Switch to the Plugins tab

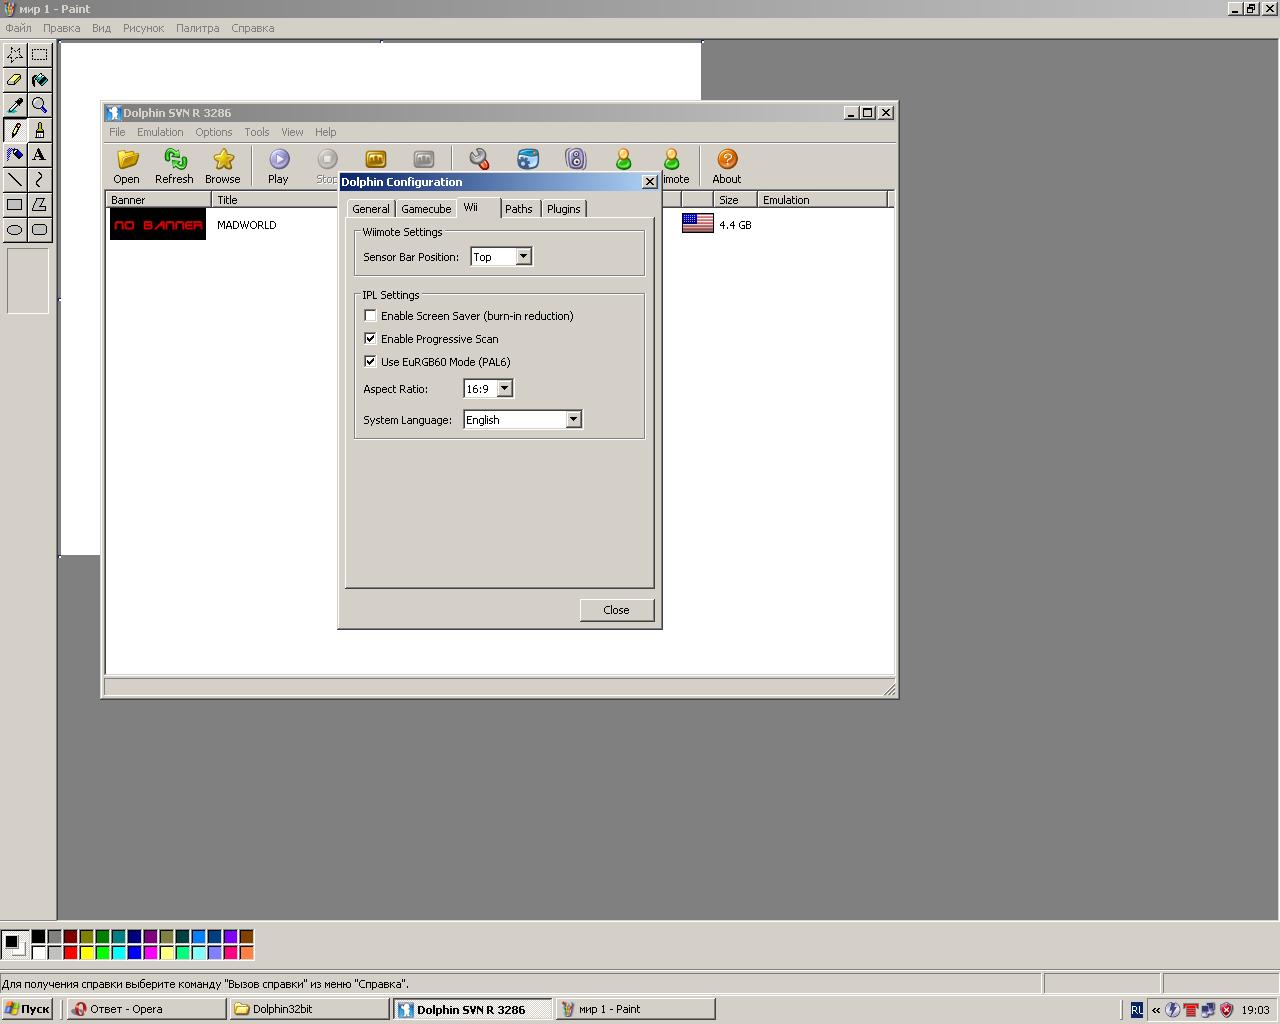(x=564, y=209)
